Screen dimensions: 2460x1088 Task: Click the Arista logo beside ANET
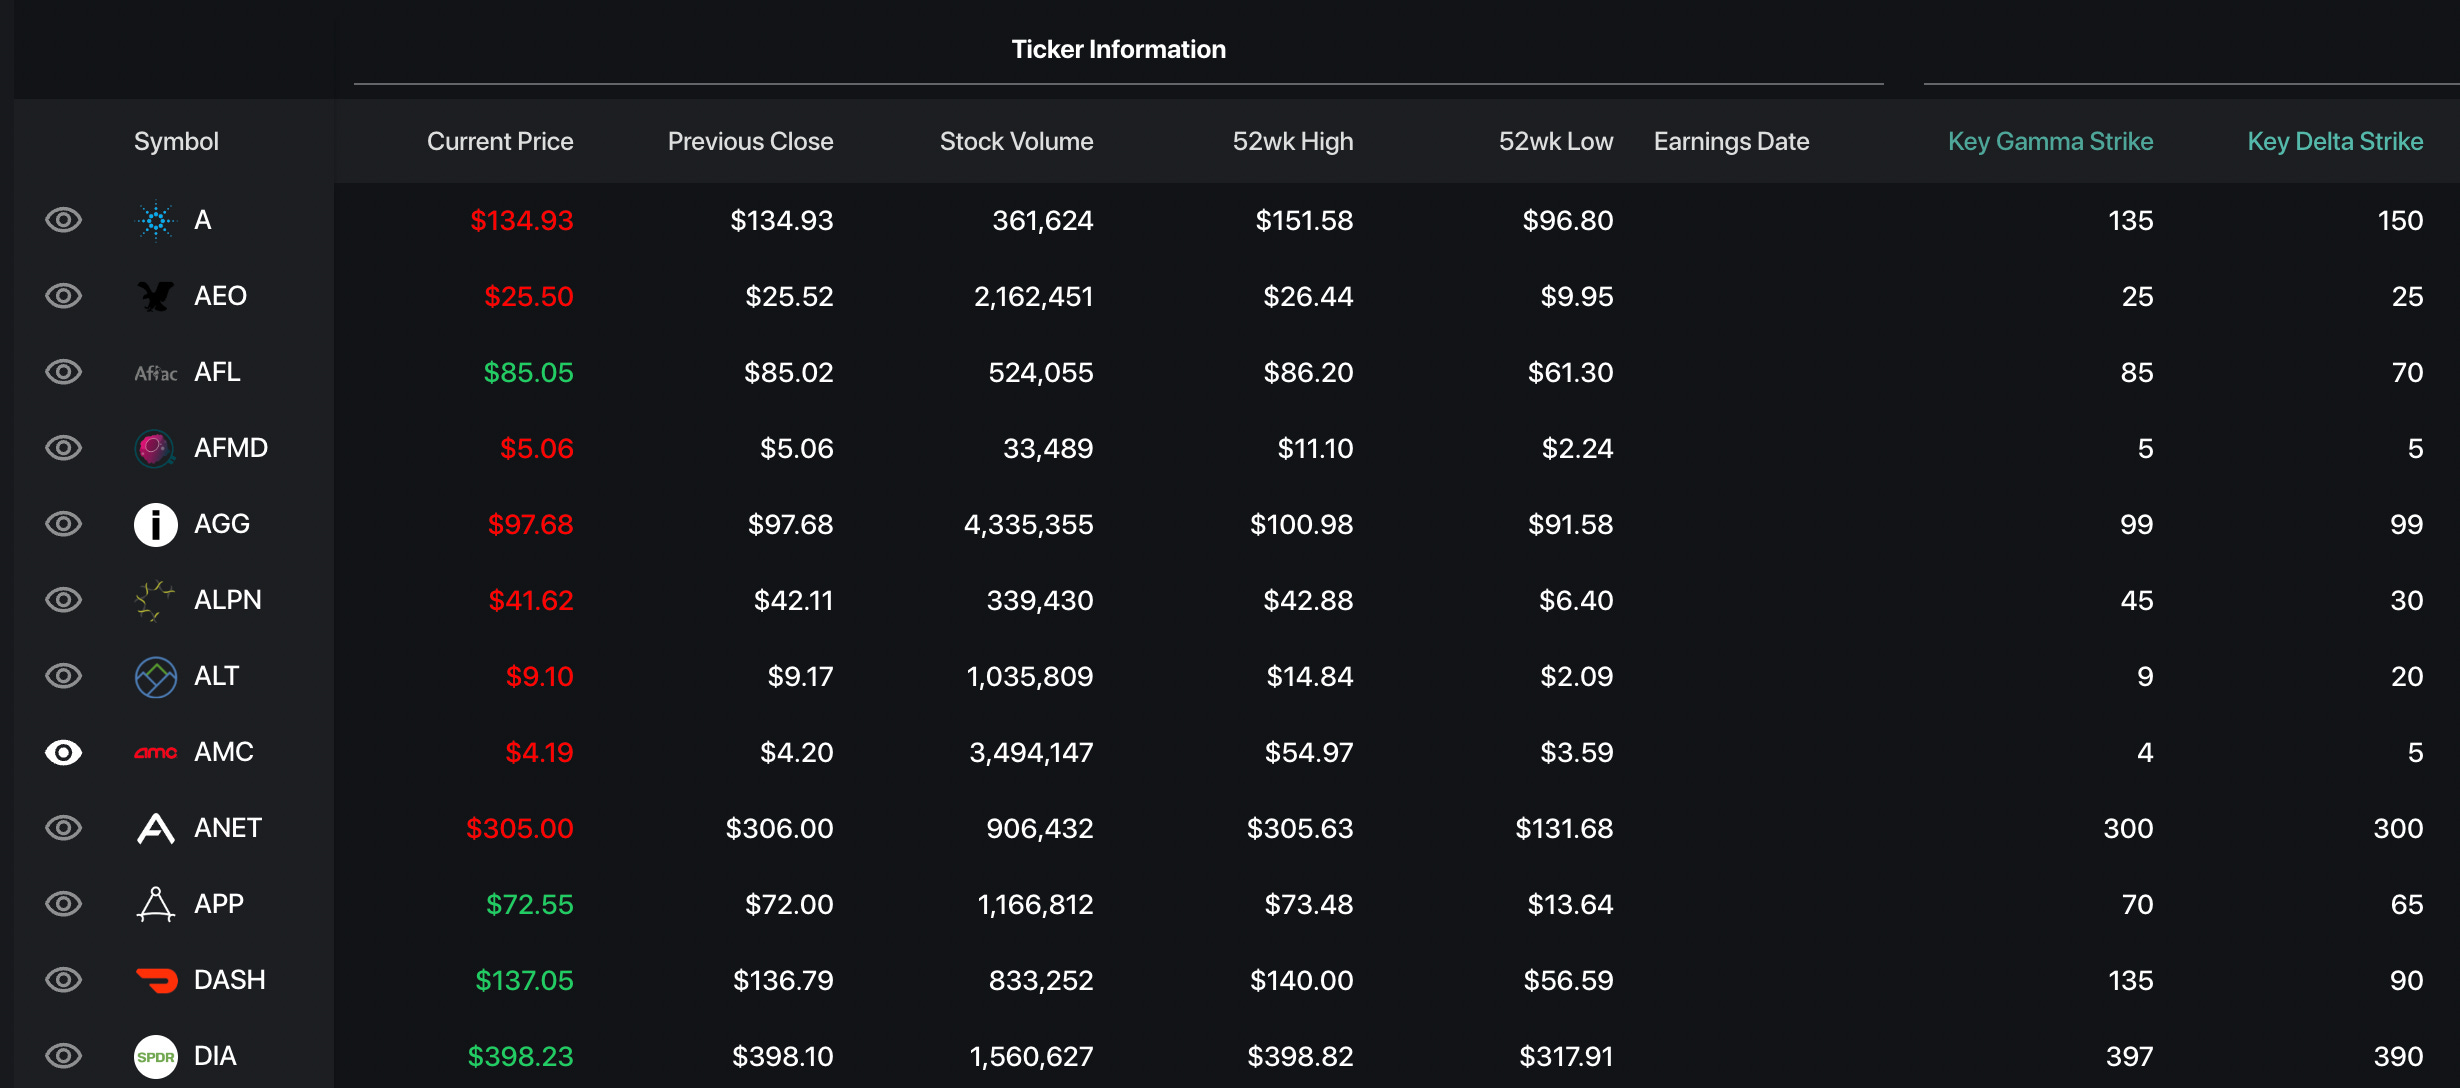pos(156,828)
